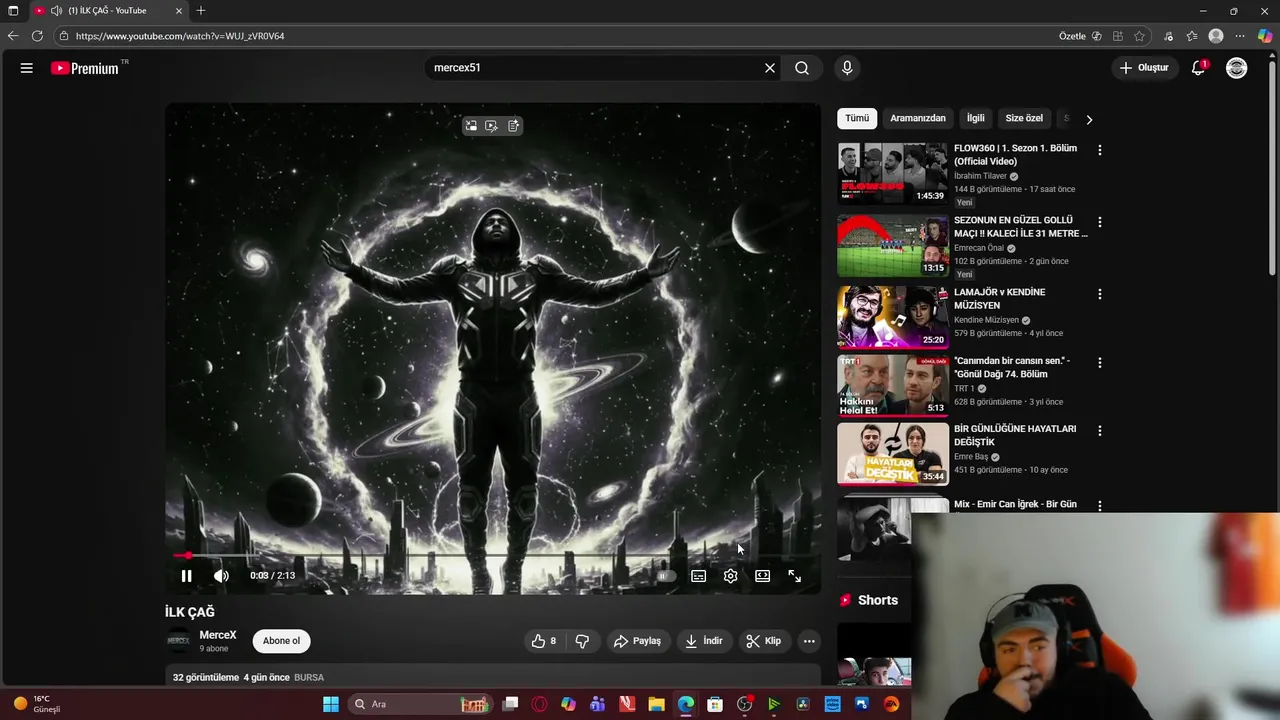Select the İlgili filter chip
The height and width of the screenshot is (720, 1280).
975,118
